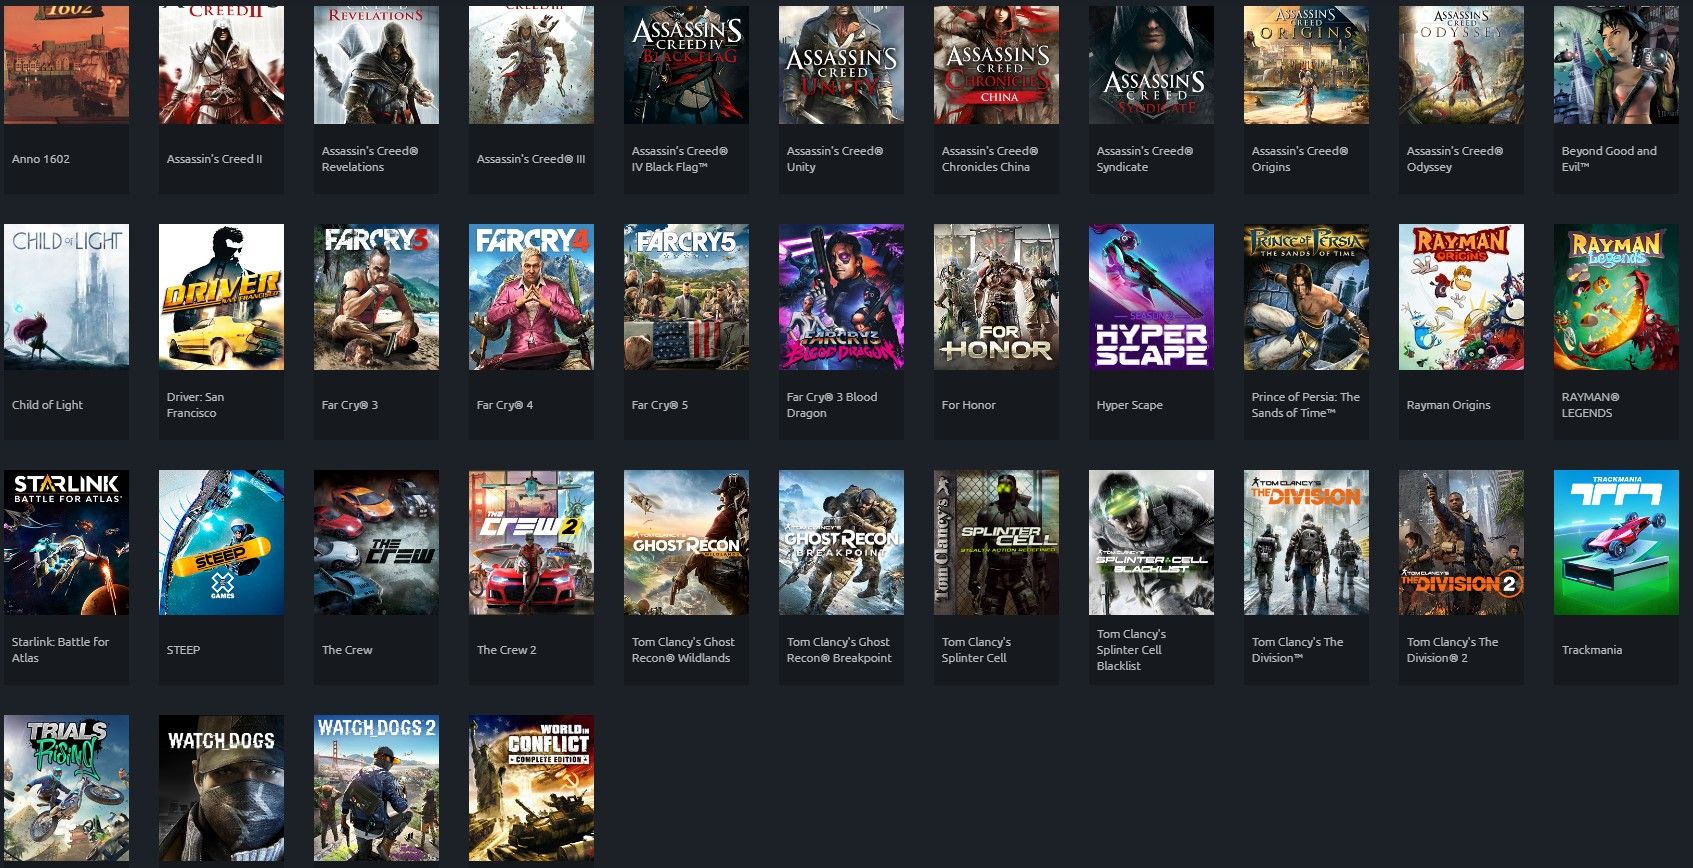The height and width of the screenshot is (868, 1693).
Task: Click the "For Honor" title text
Action: pos(968,405)
